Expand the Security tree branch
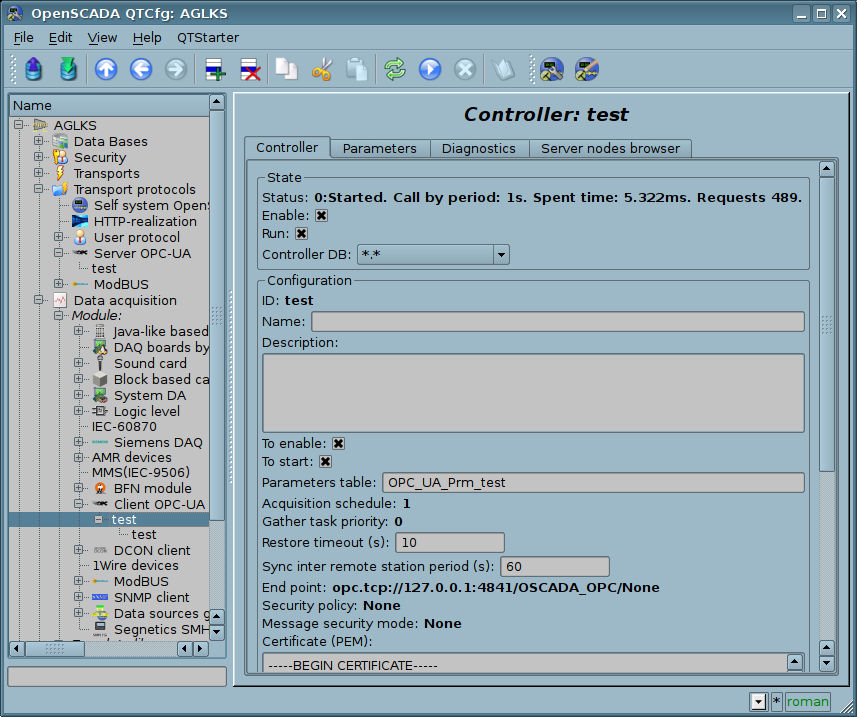Viewport: 857px width, 717px height. click(x=38, y=157)
